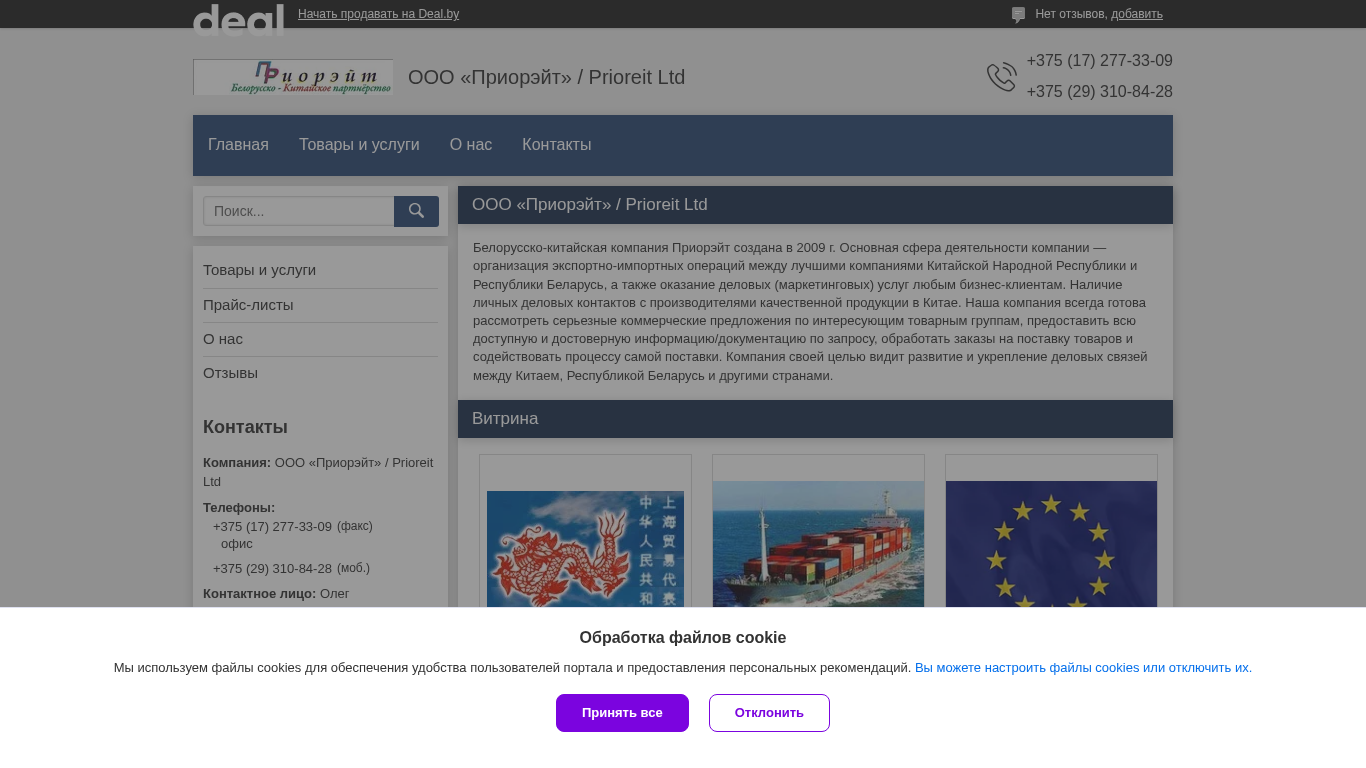Focus the Поиск search field
The height and width of the screenshot is (768, 1366).
click(299, 211)
